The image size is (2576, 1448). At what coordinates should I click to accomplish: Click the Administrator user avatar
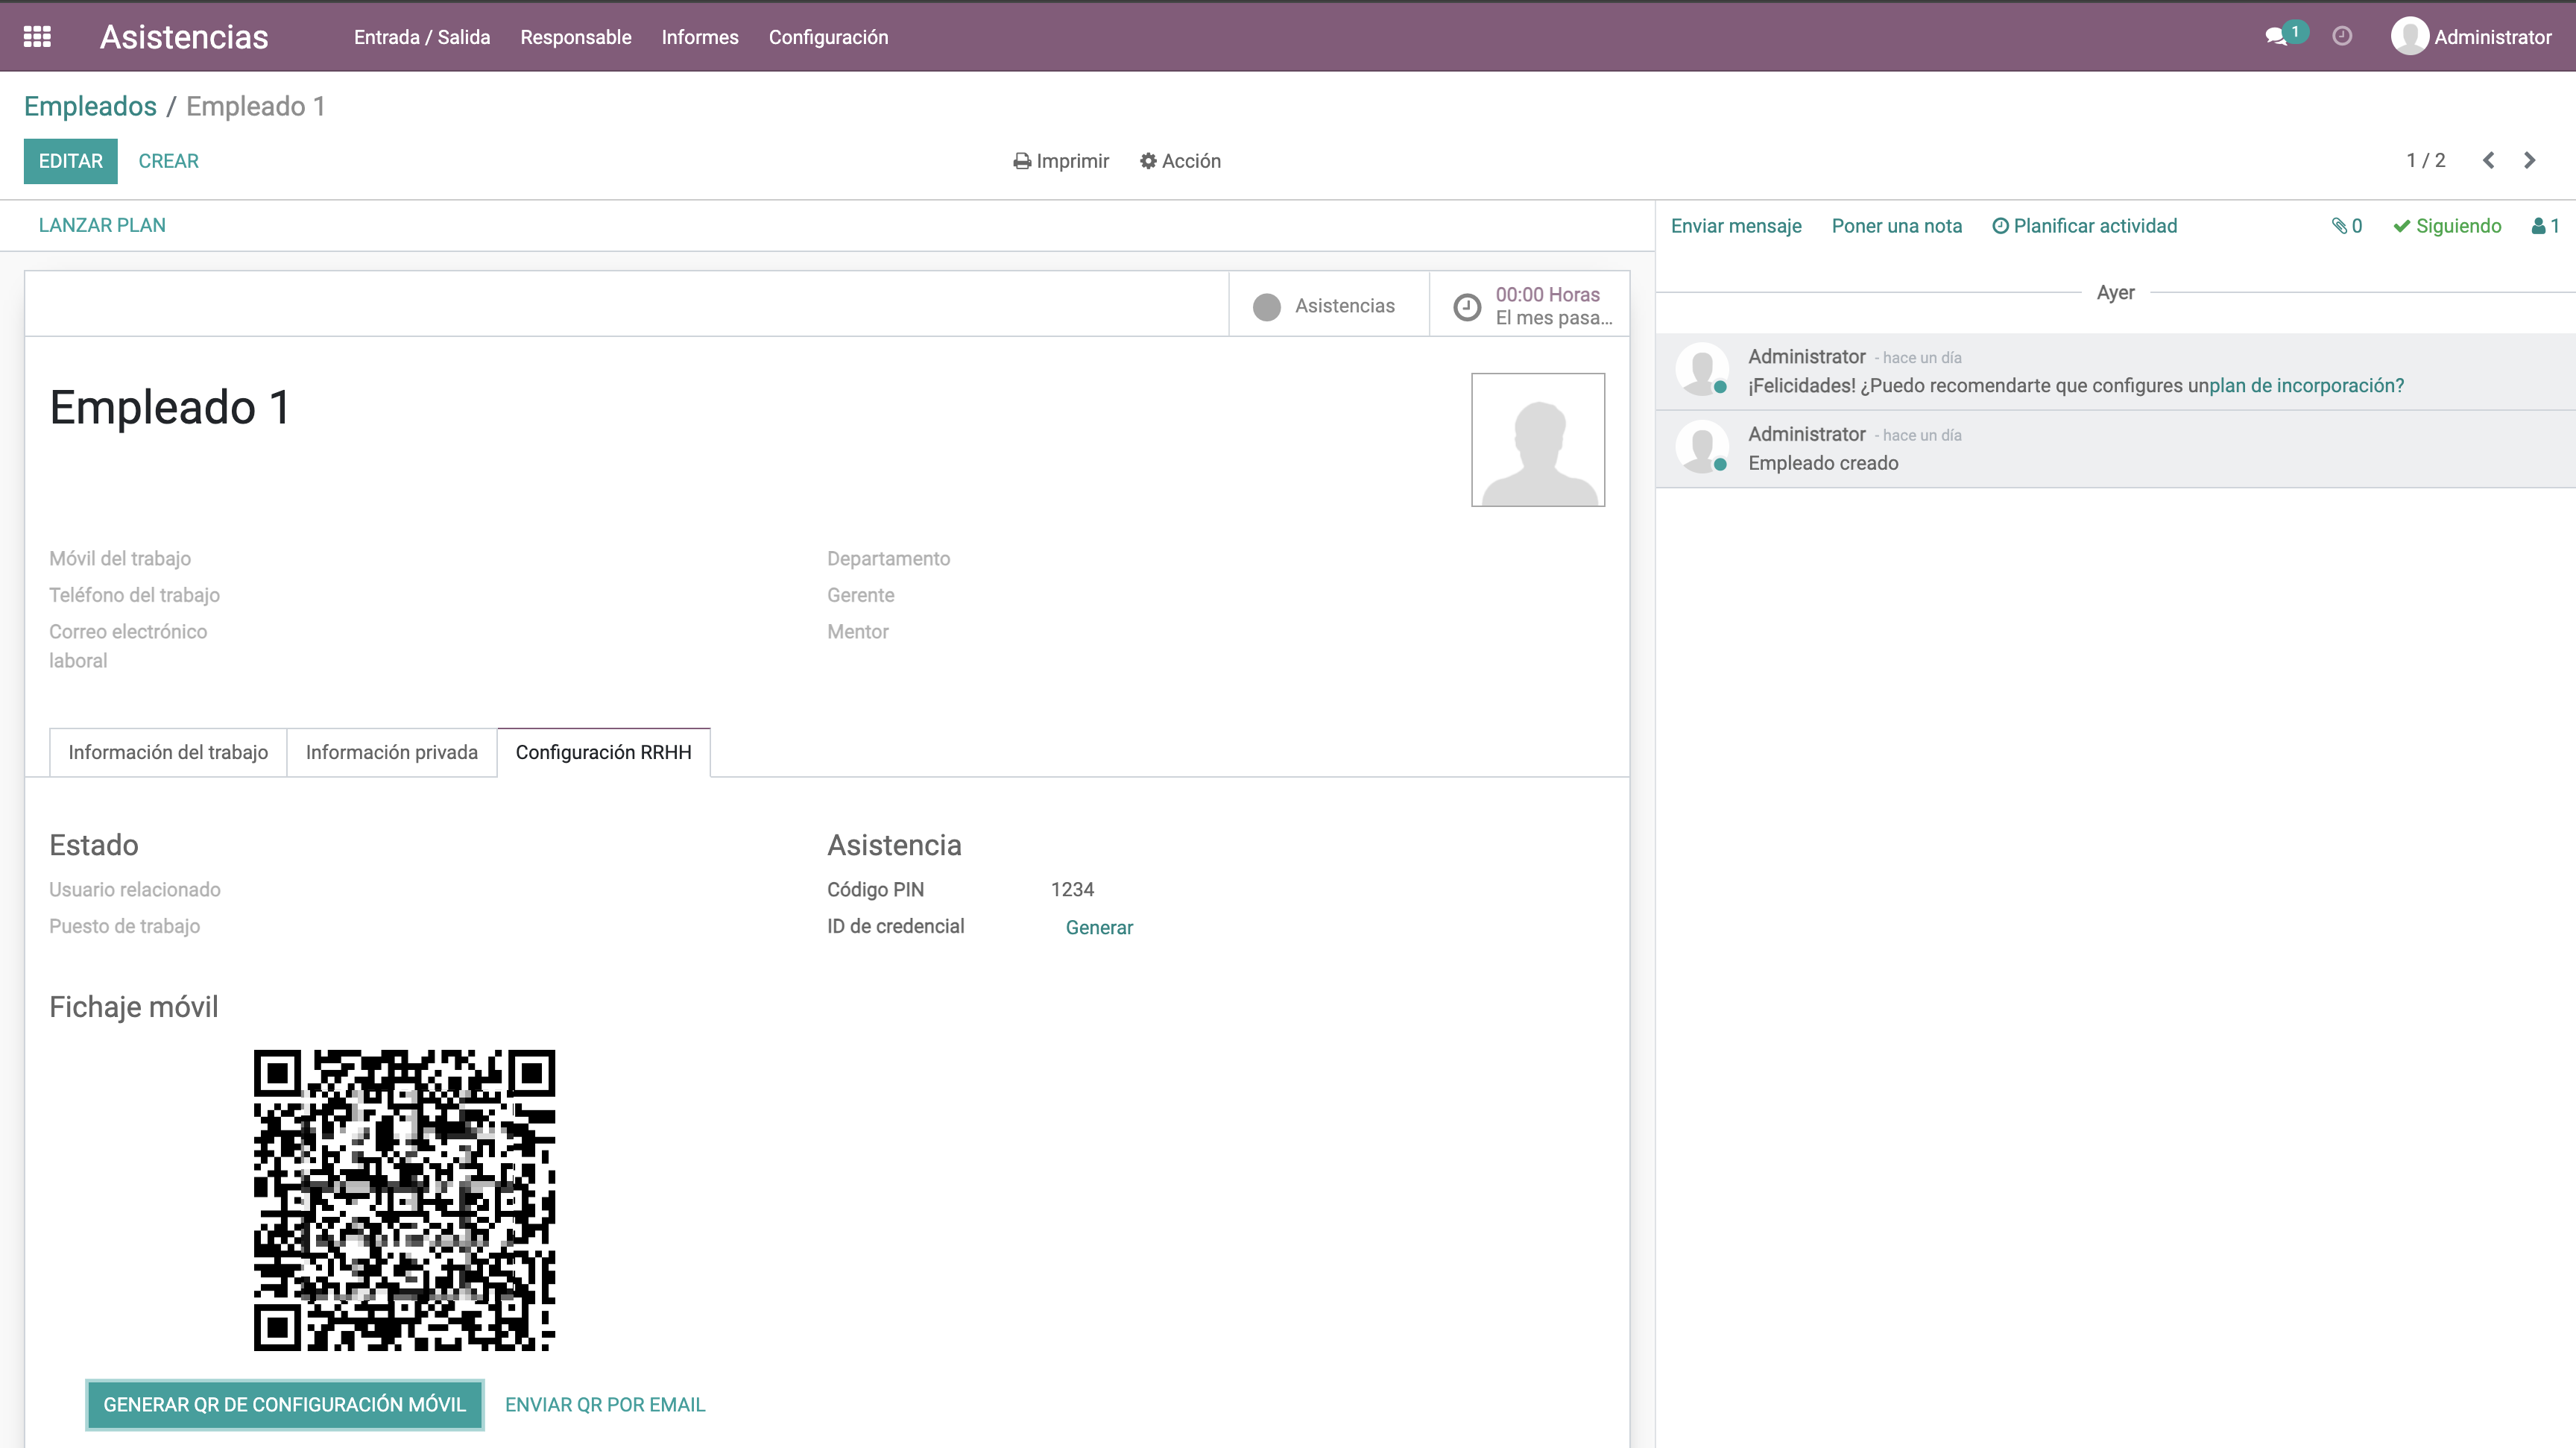[x=2409, y=37]
